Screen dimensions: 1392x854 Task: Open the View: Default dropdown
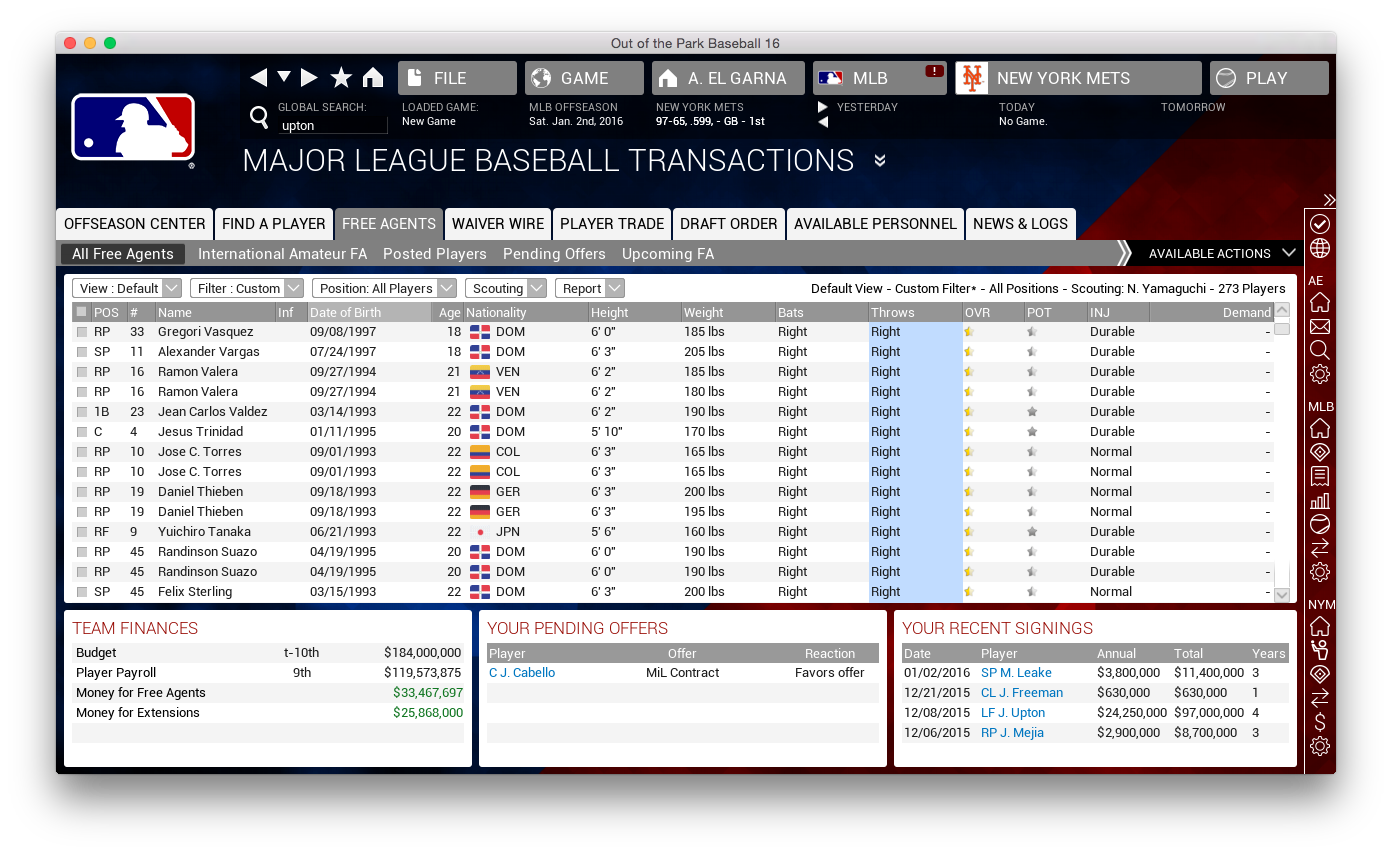coord(126,288)
